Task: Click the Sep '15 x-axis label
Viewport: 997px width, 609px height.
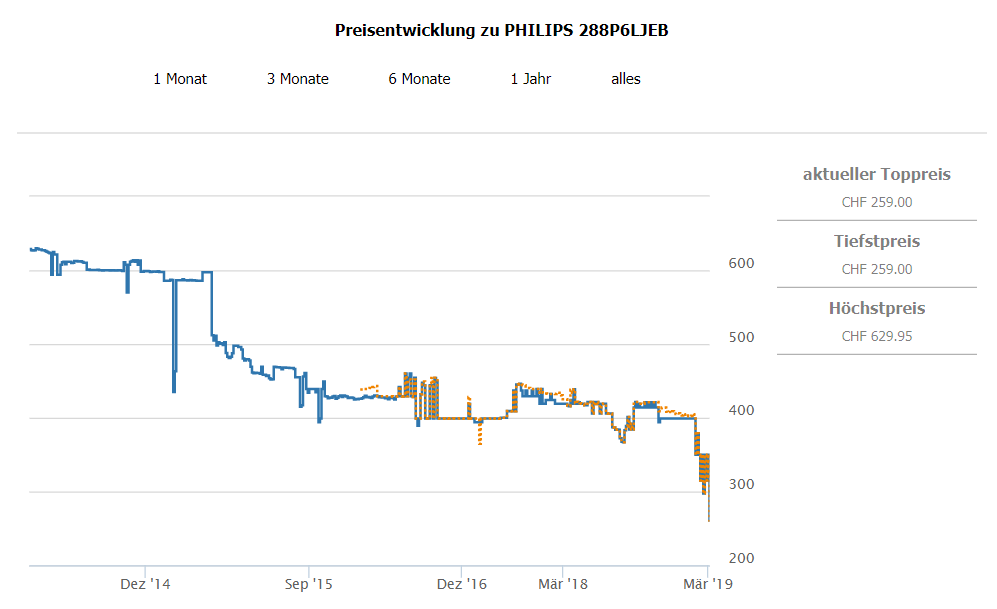Action: coord(309,583)
